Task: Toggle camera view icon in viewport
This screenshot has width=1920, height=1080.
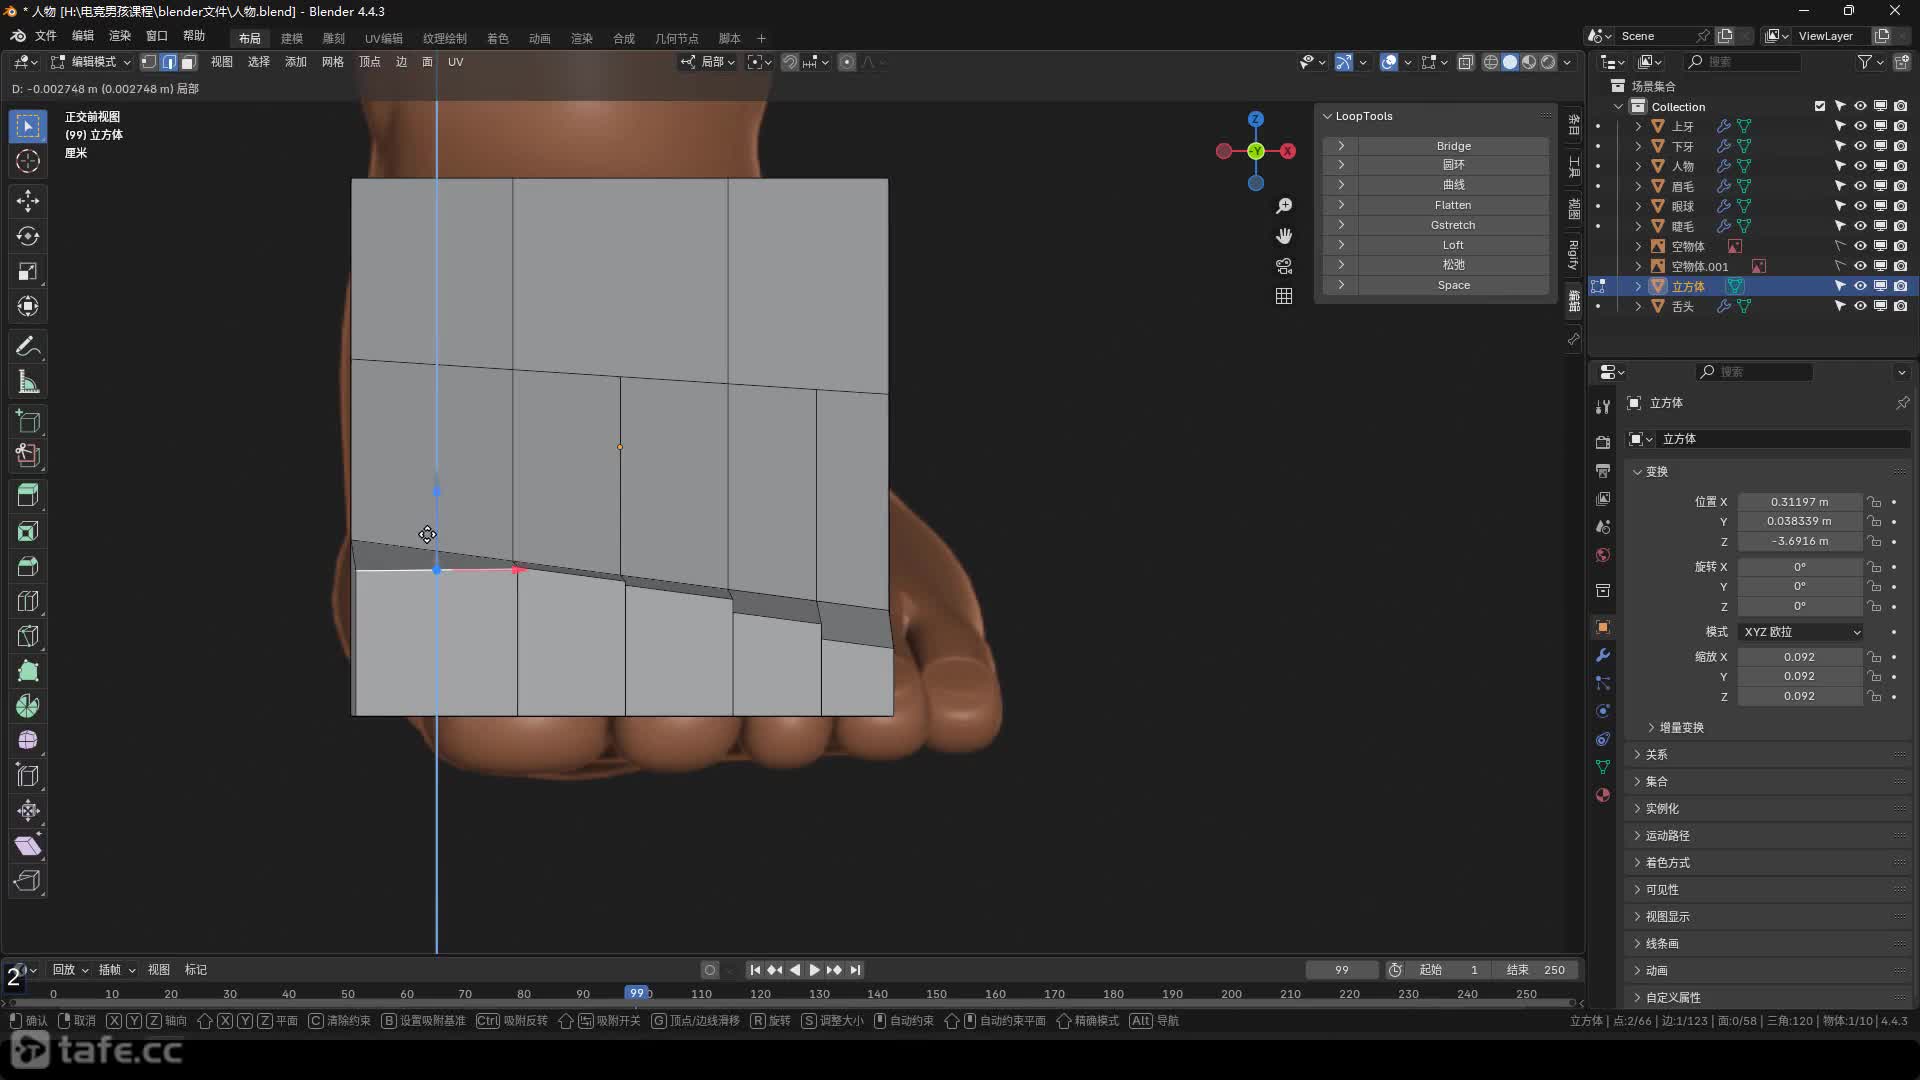Action: click(1284, 266)
